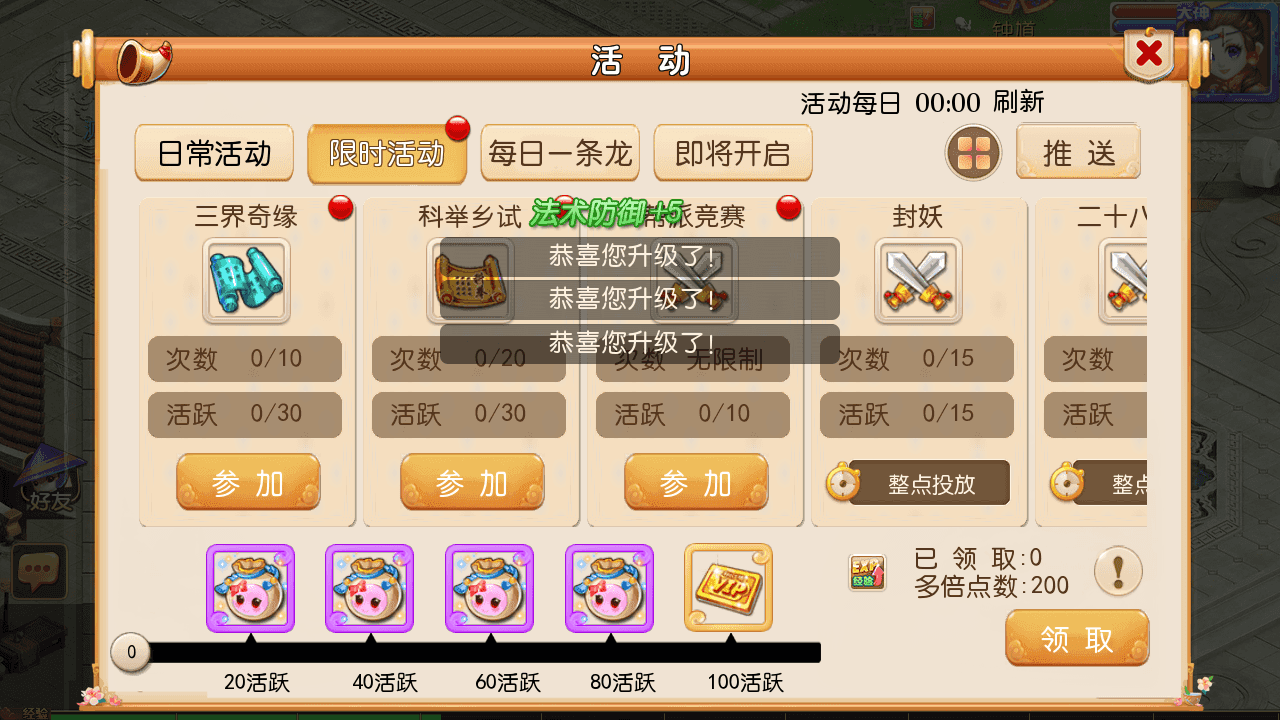1280x720 pixels.
Task: Join 三界奇缘 with the 参加 button
Action: tap(249, 483)
